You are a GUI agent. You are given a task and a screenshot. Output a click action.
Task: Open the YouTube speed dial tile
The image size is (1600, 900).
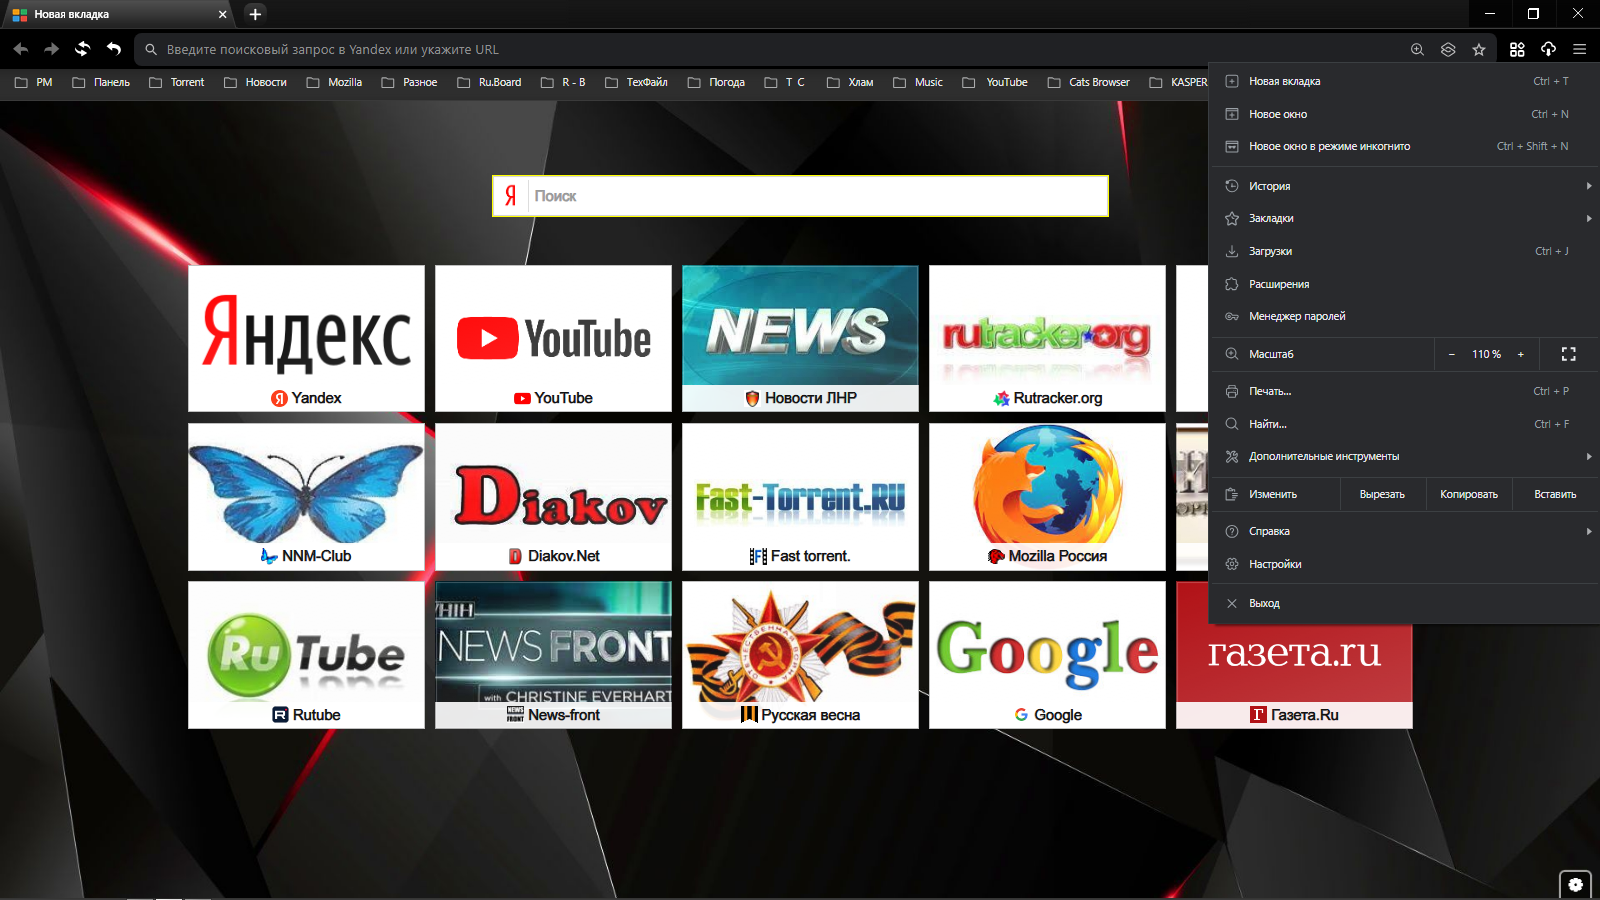point(553,338)
